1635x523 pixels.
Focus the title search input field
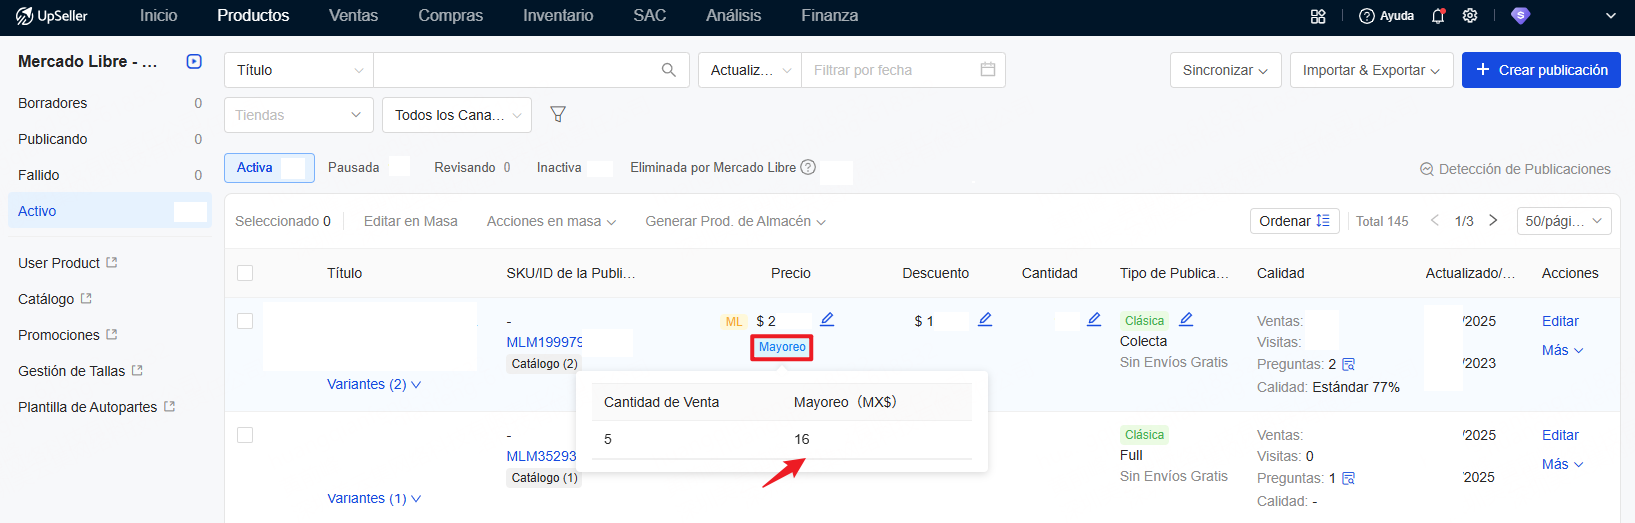[x=515, y=70]
